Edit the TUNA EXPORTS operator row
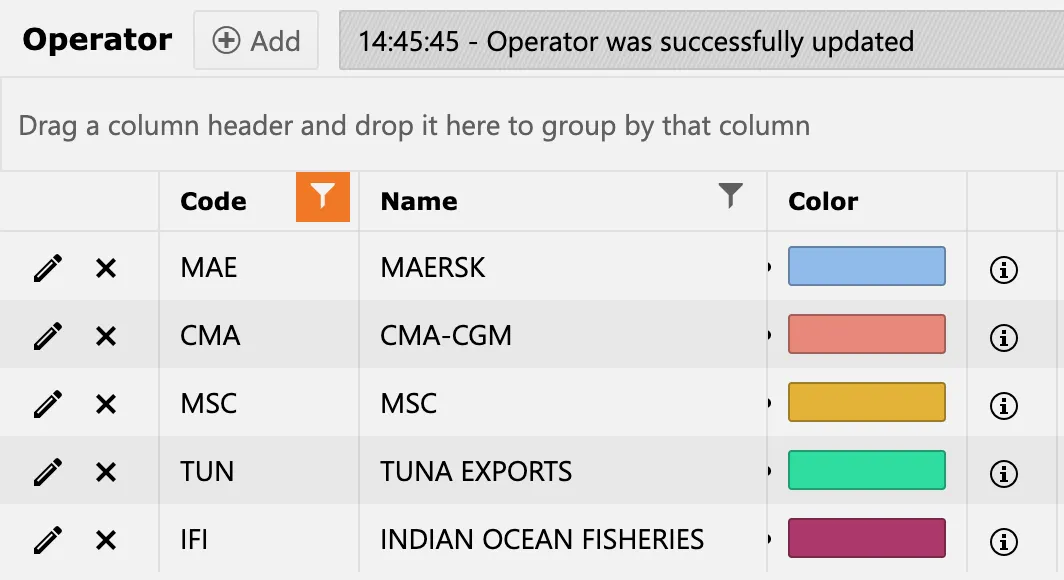Image resolution: width=1064 pixels, height=580 pixels. click(48, 471)
